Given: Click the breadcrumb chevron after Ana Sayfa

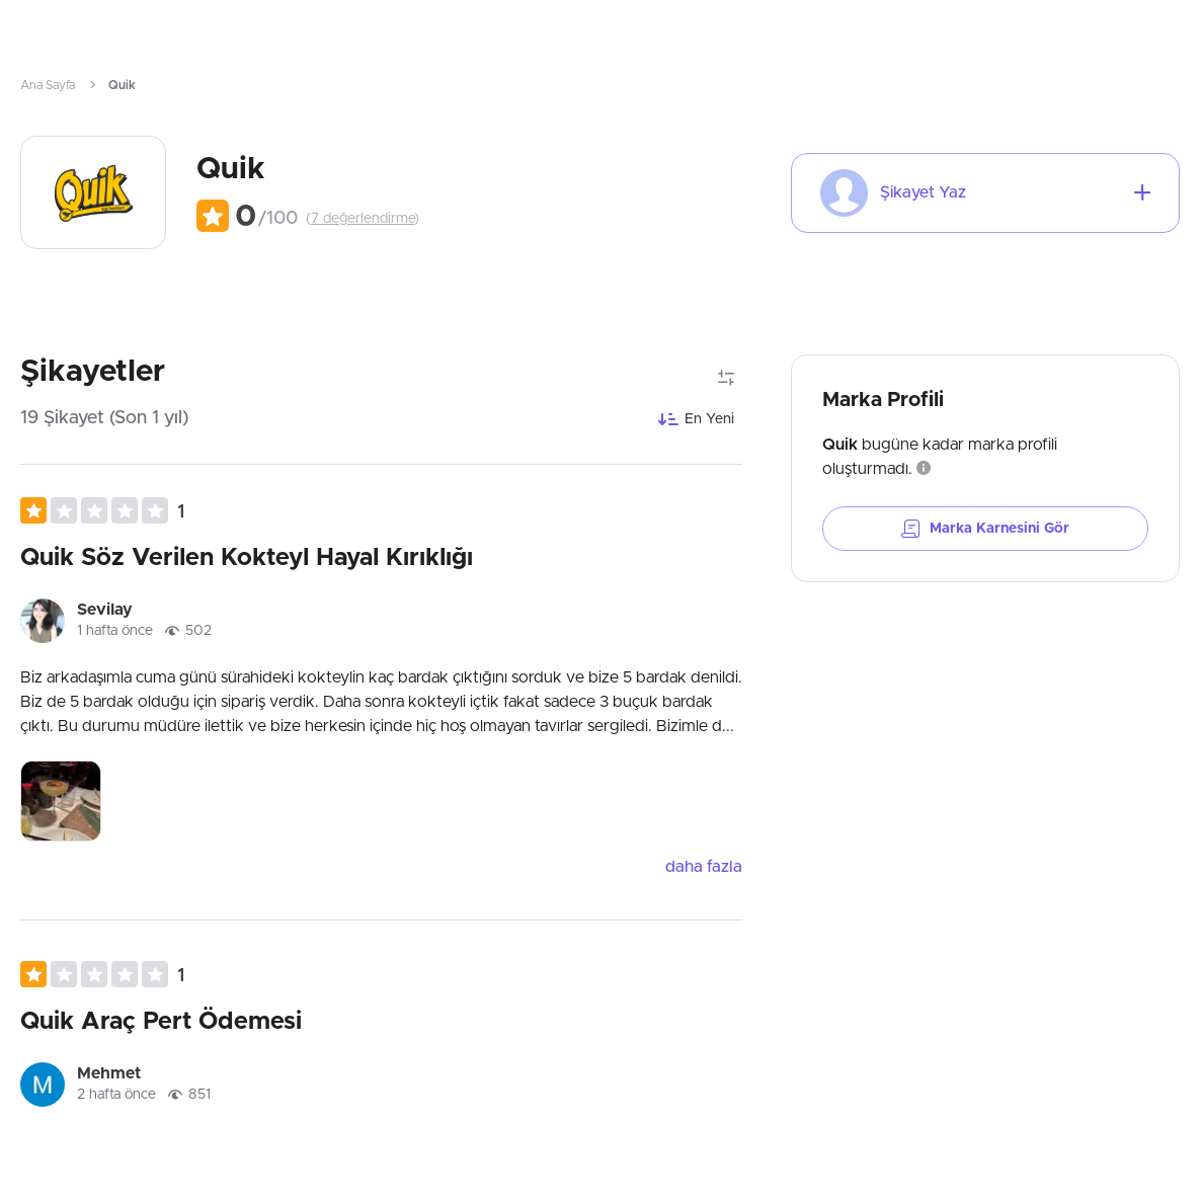Looking at the screenshot, I should [92, 85].
